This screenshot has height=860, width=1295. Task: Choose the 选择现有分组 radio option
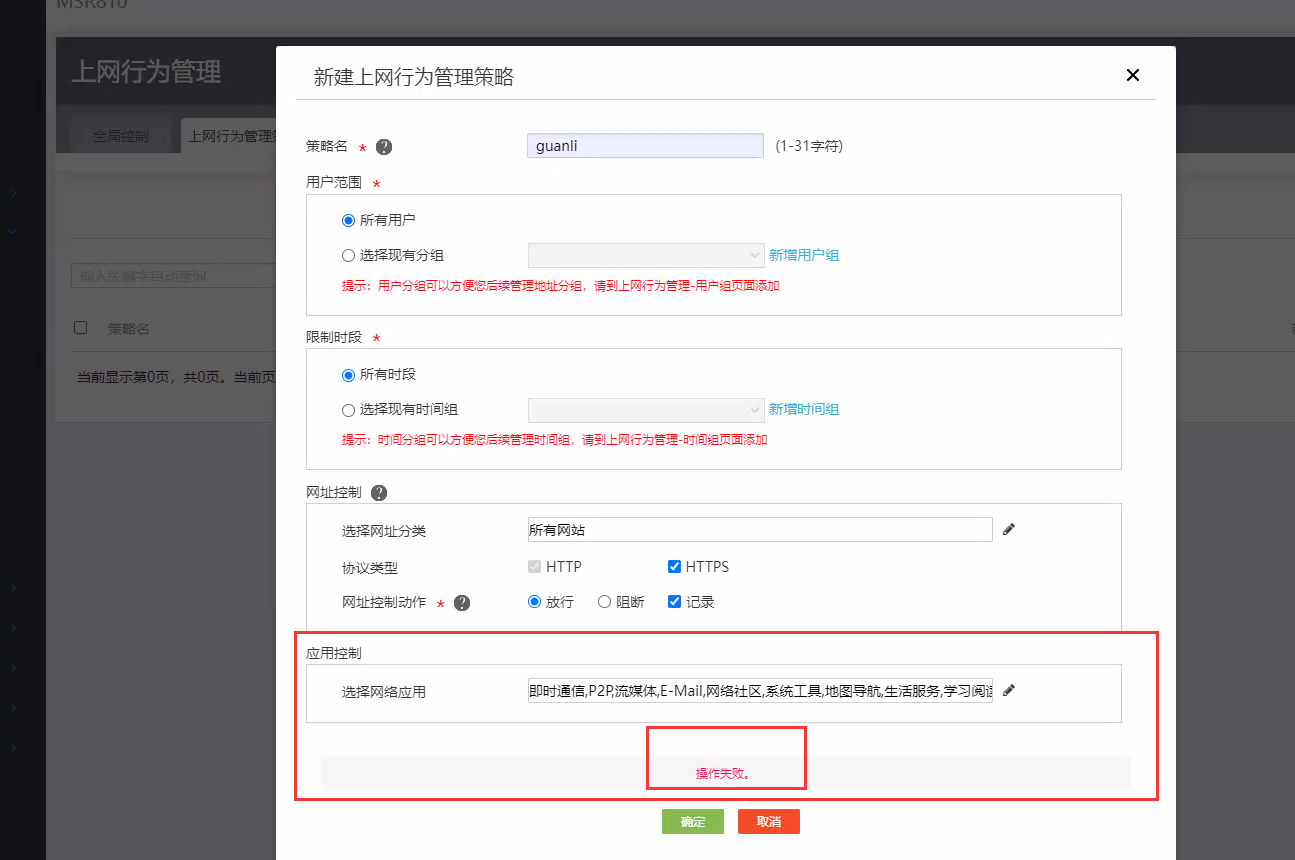tap(348, 255)
